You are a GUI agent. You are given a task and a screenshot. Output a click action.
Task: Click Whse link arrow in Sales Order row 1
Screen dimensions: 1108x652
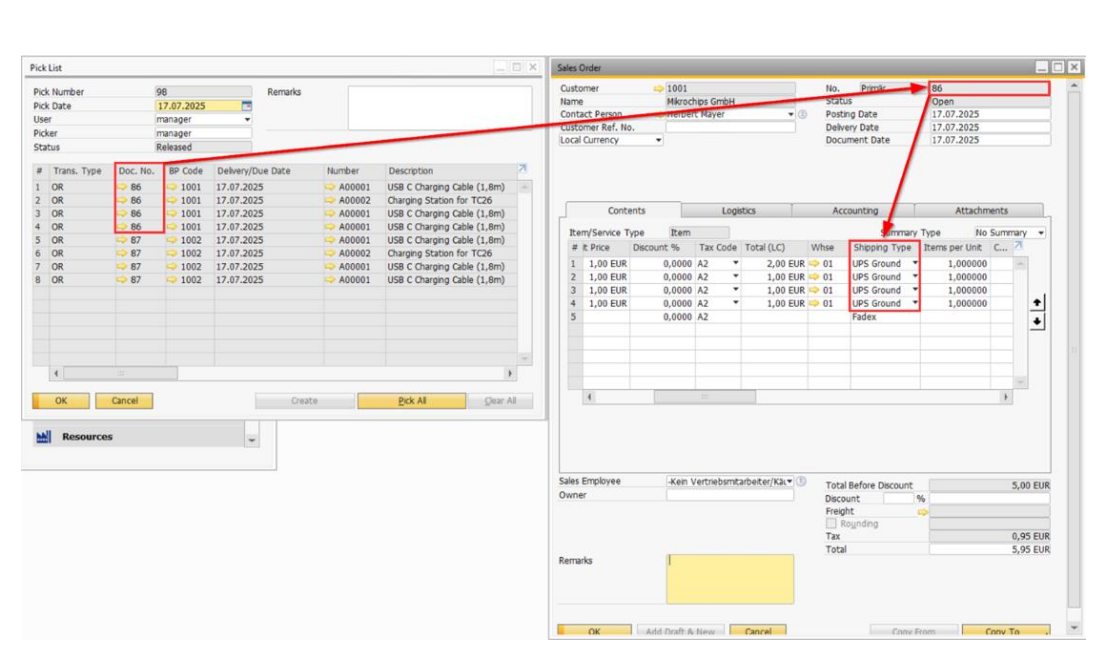pyautogui.click(x=814, y=264)
